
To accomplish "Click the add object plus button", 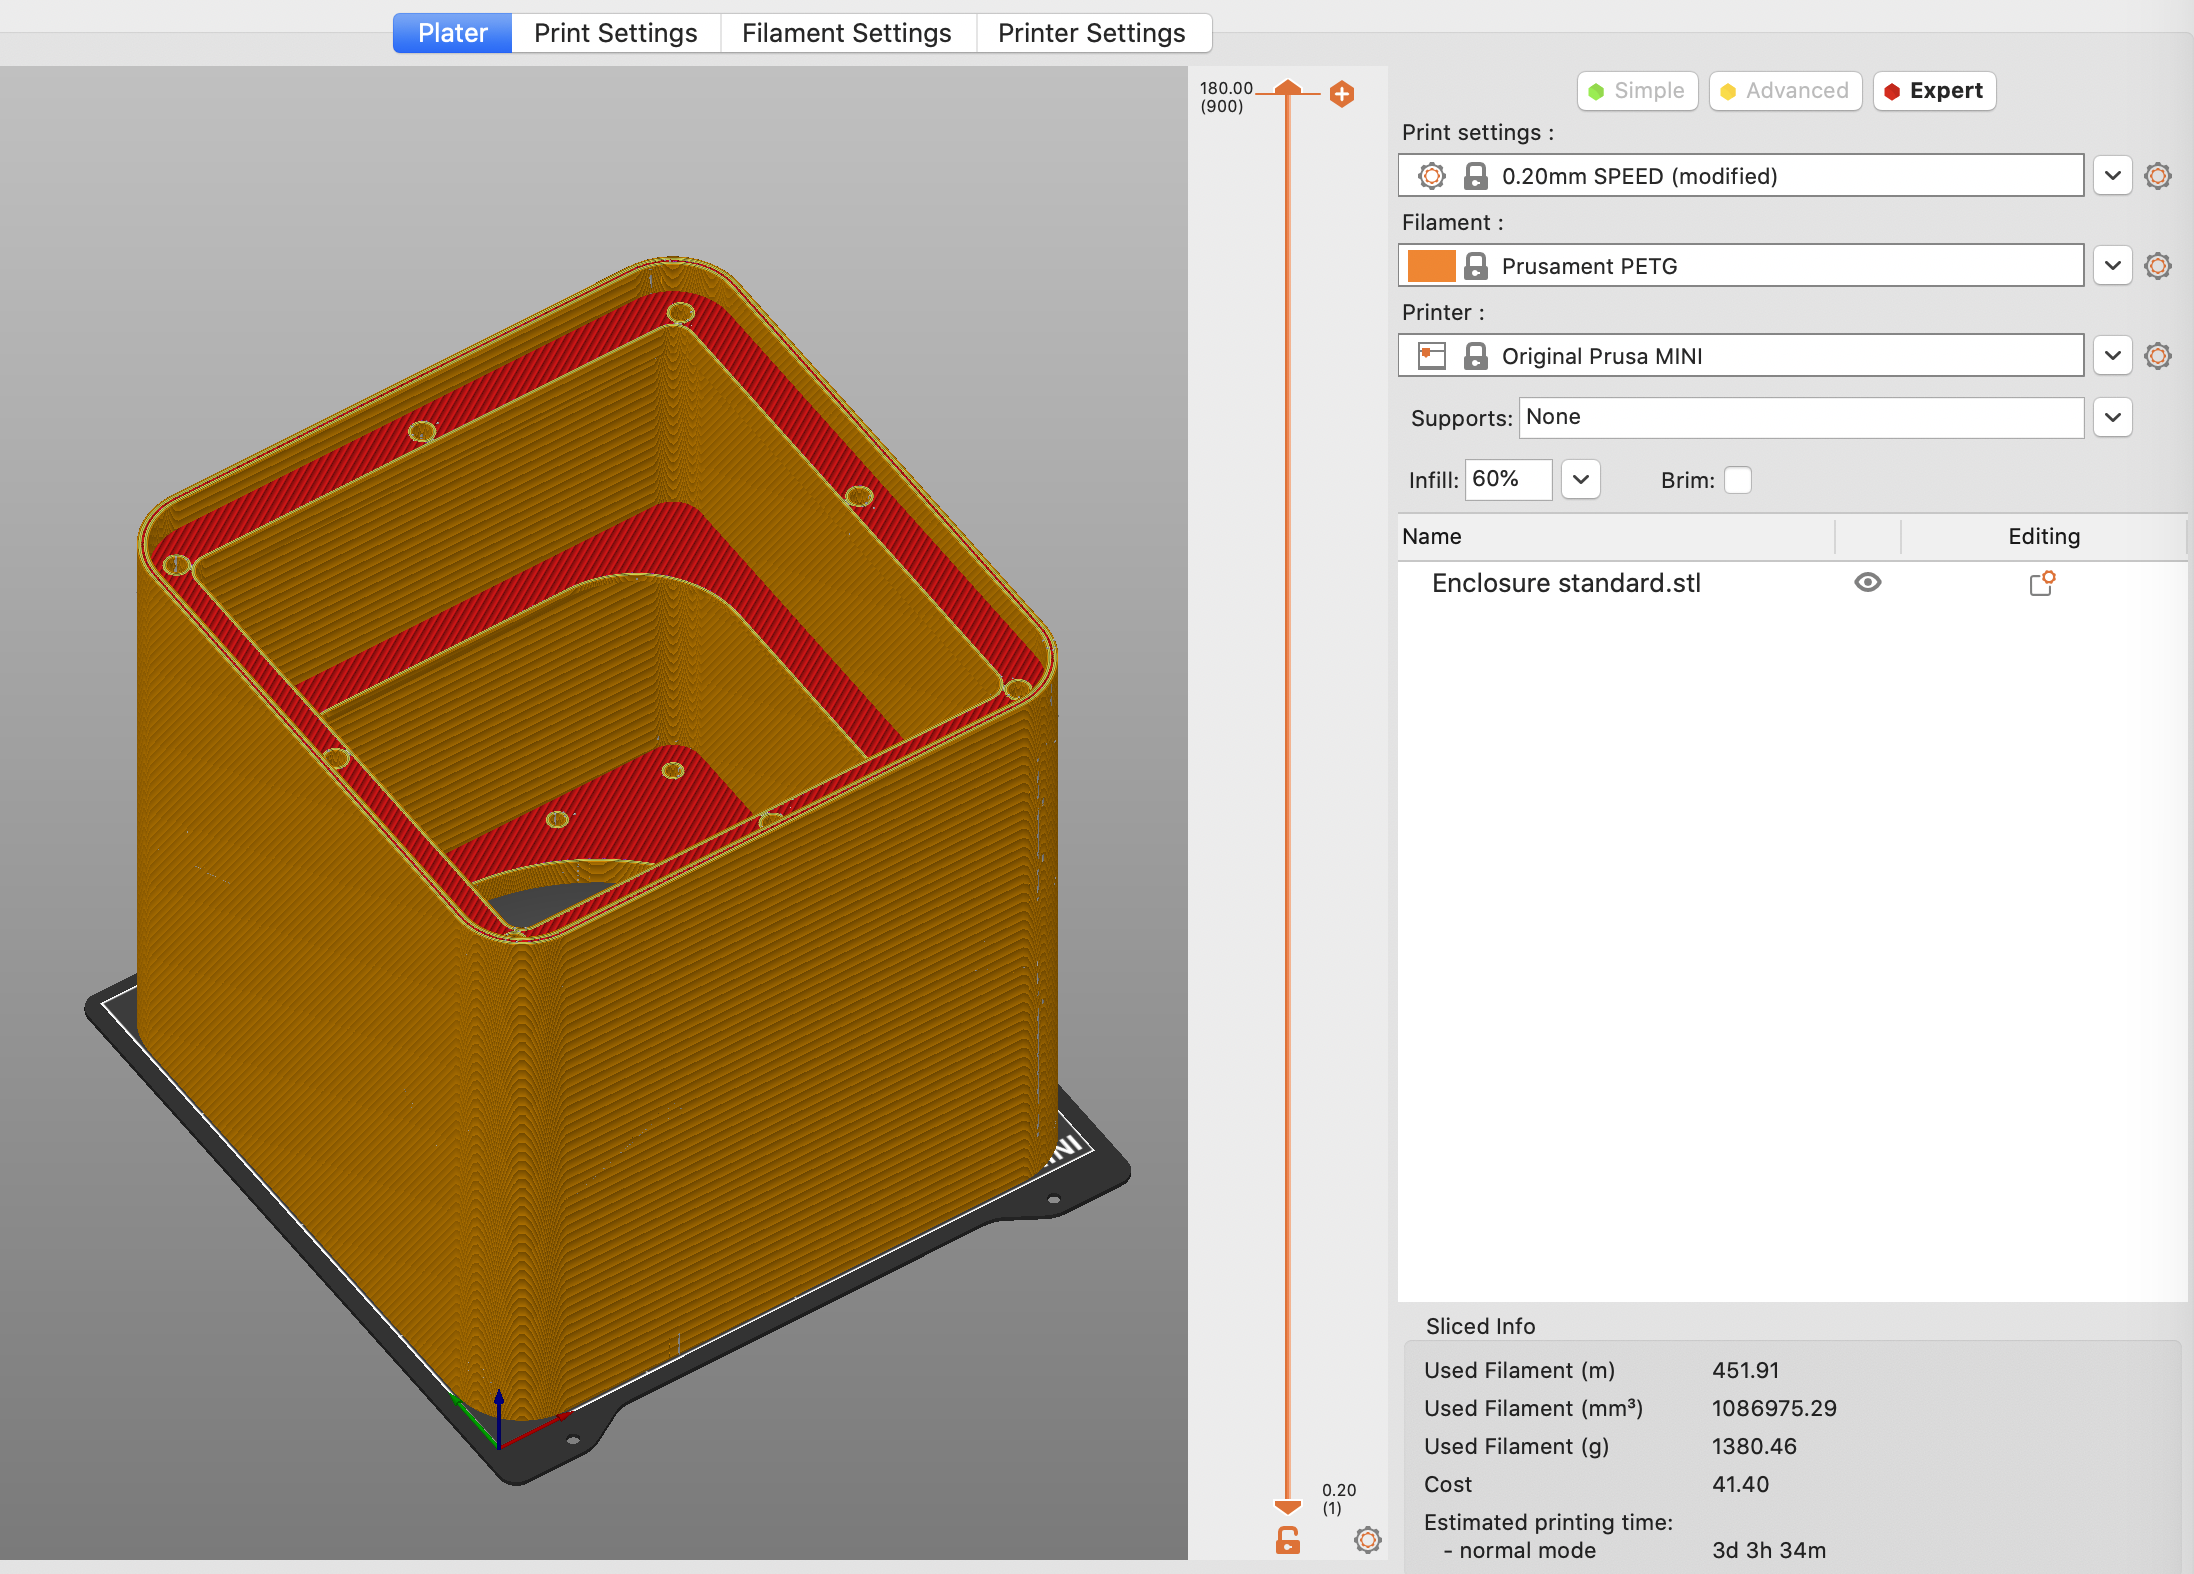I will click(1342, 94).
